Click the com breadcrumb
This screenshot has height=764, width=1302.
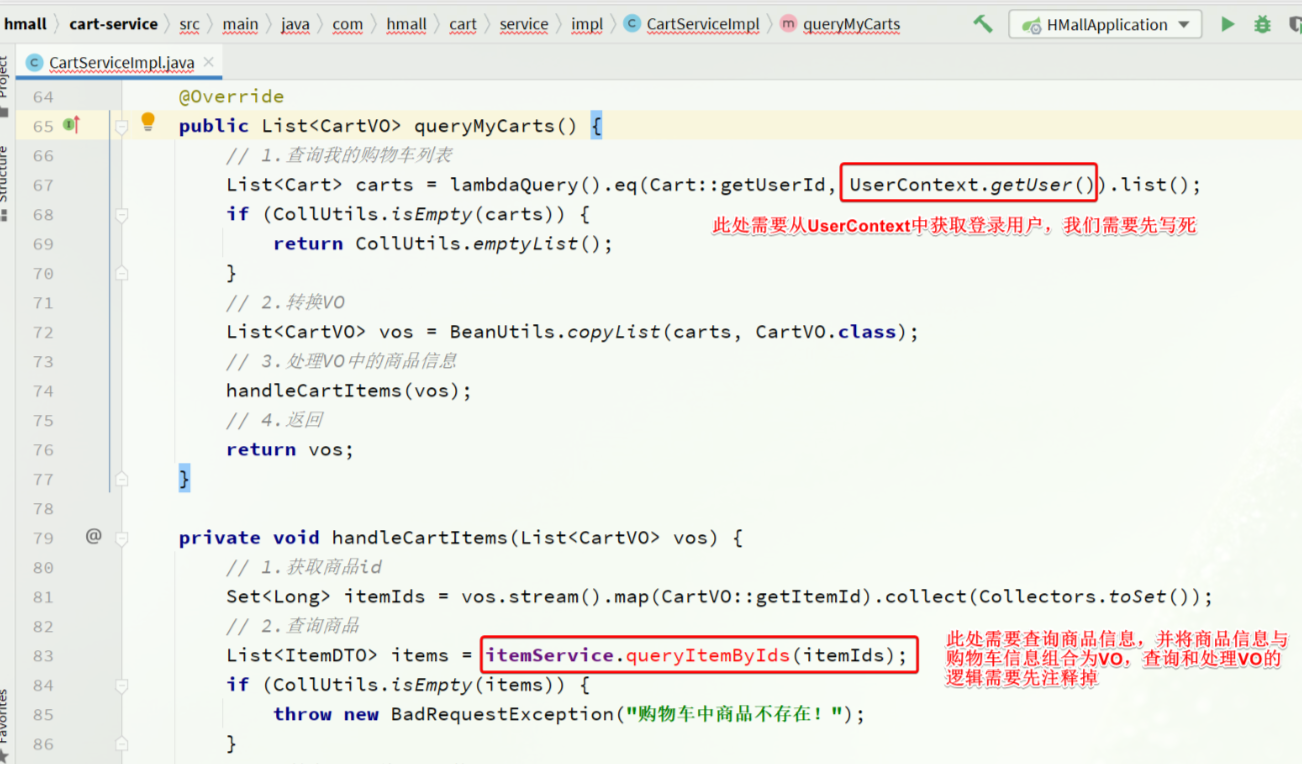[348, 24]
